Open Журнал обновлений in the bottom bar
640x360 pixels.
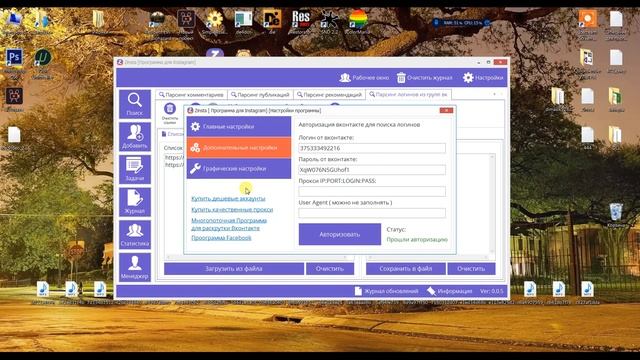click(x=387, y=291)
